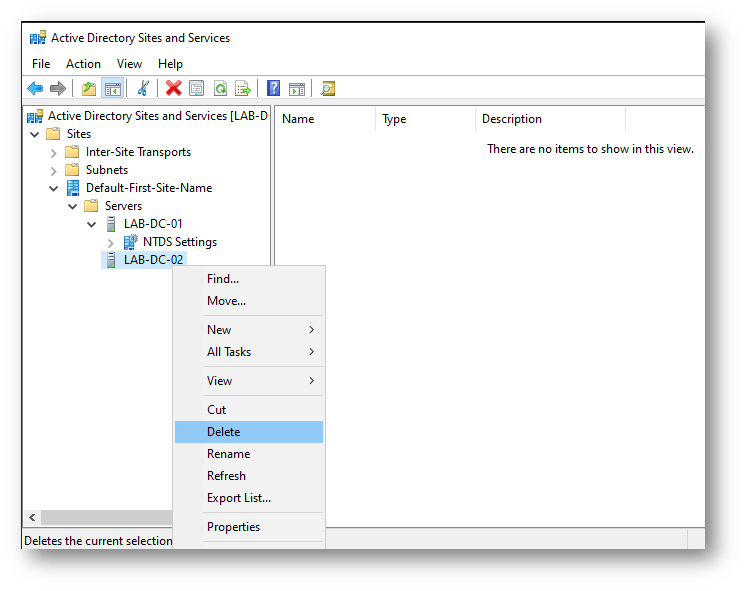This screenshot has height=591, width=747.
Task: Collapse the Sites tree node
Action: coord(34,134)
